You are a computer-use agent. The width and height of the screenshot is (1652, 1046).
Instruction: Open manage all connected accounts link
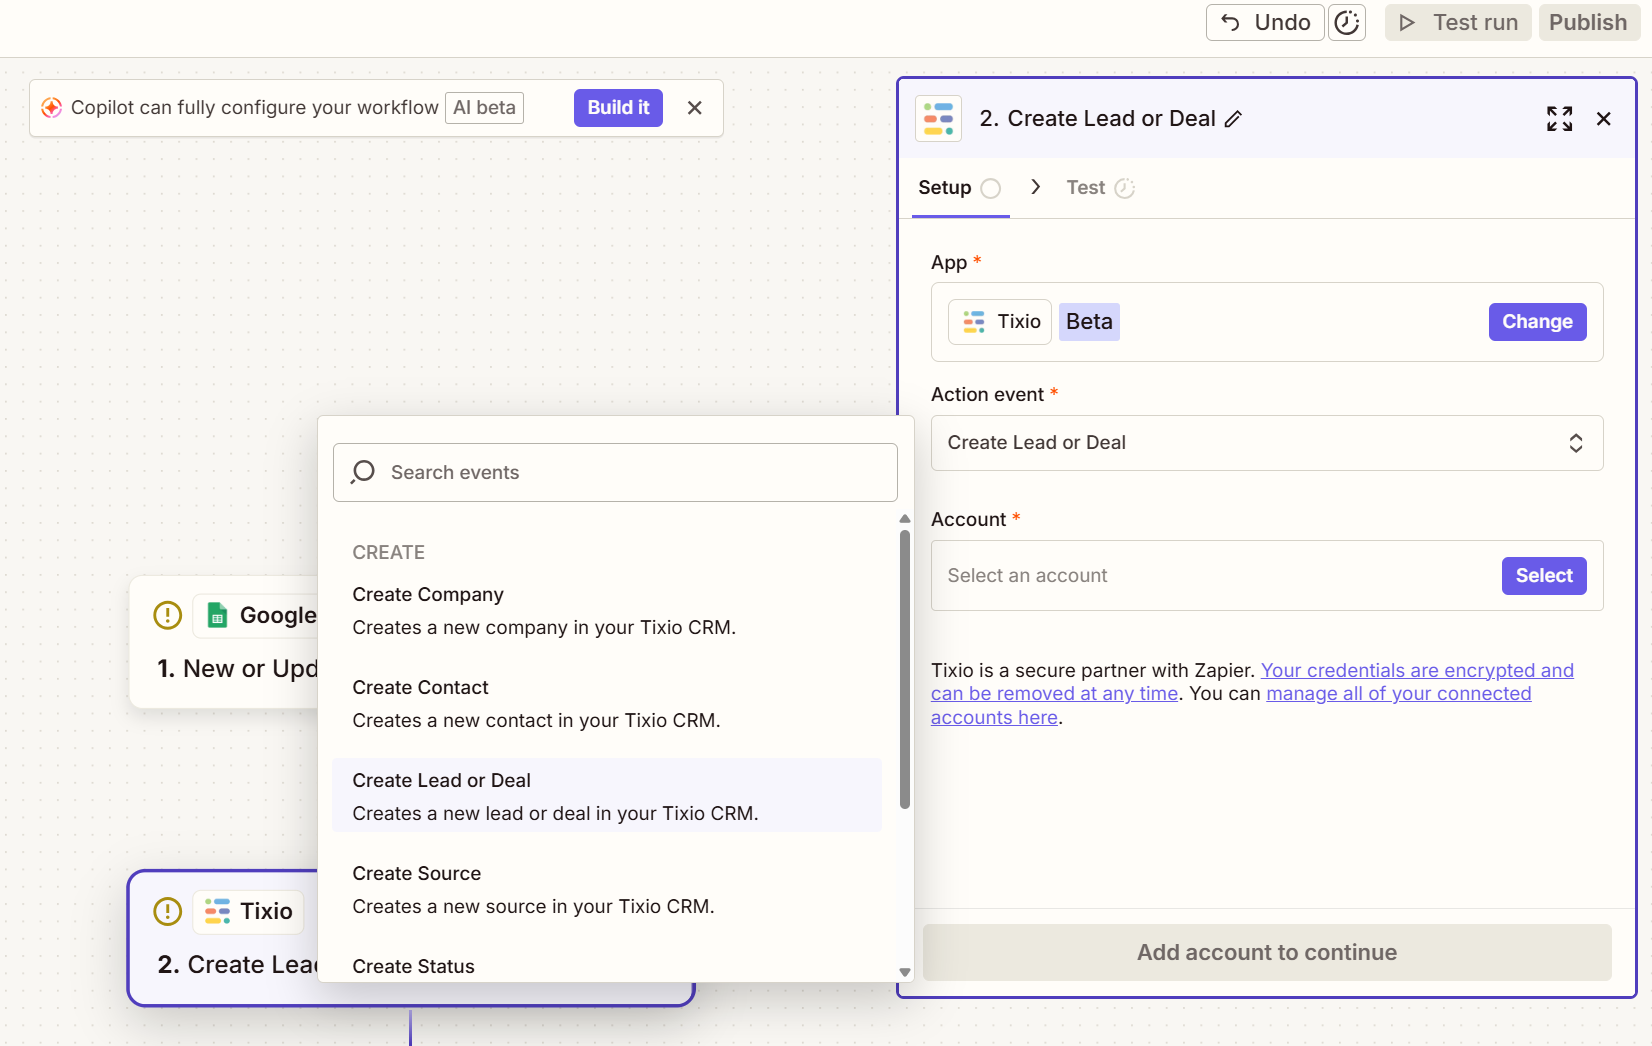(x=1231, y=706)
